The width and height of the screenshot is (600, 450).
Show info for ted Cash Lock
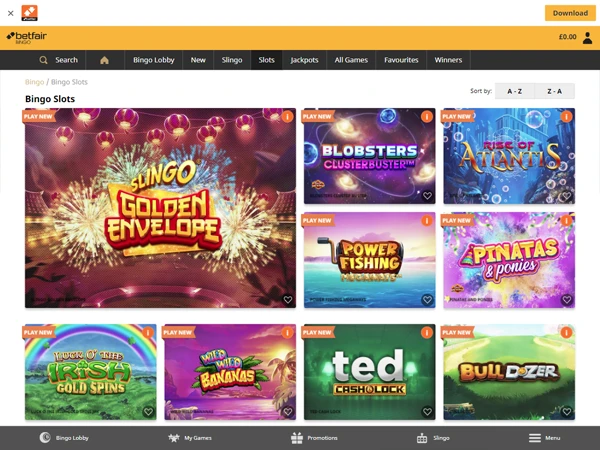(427, 333)
